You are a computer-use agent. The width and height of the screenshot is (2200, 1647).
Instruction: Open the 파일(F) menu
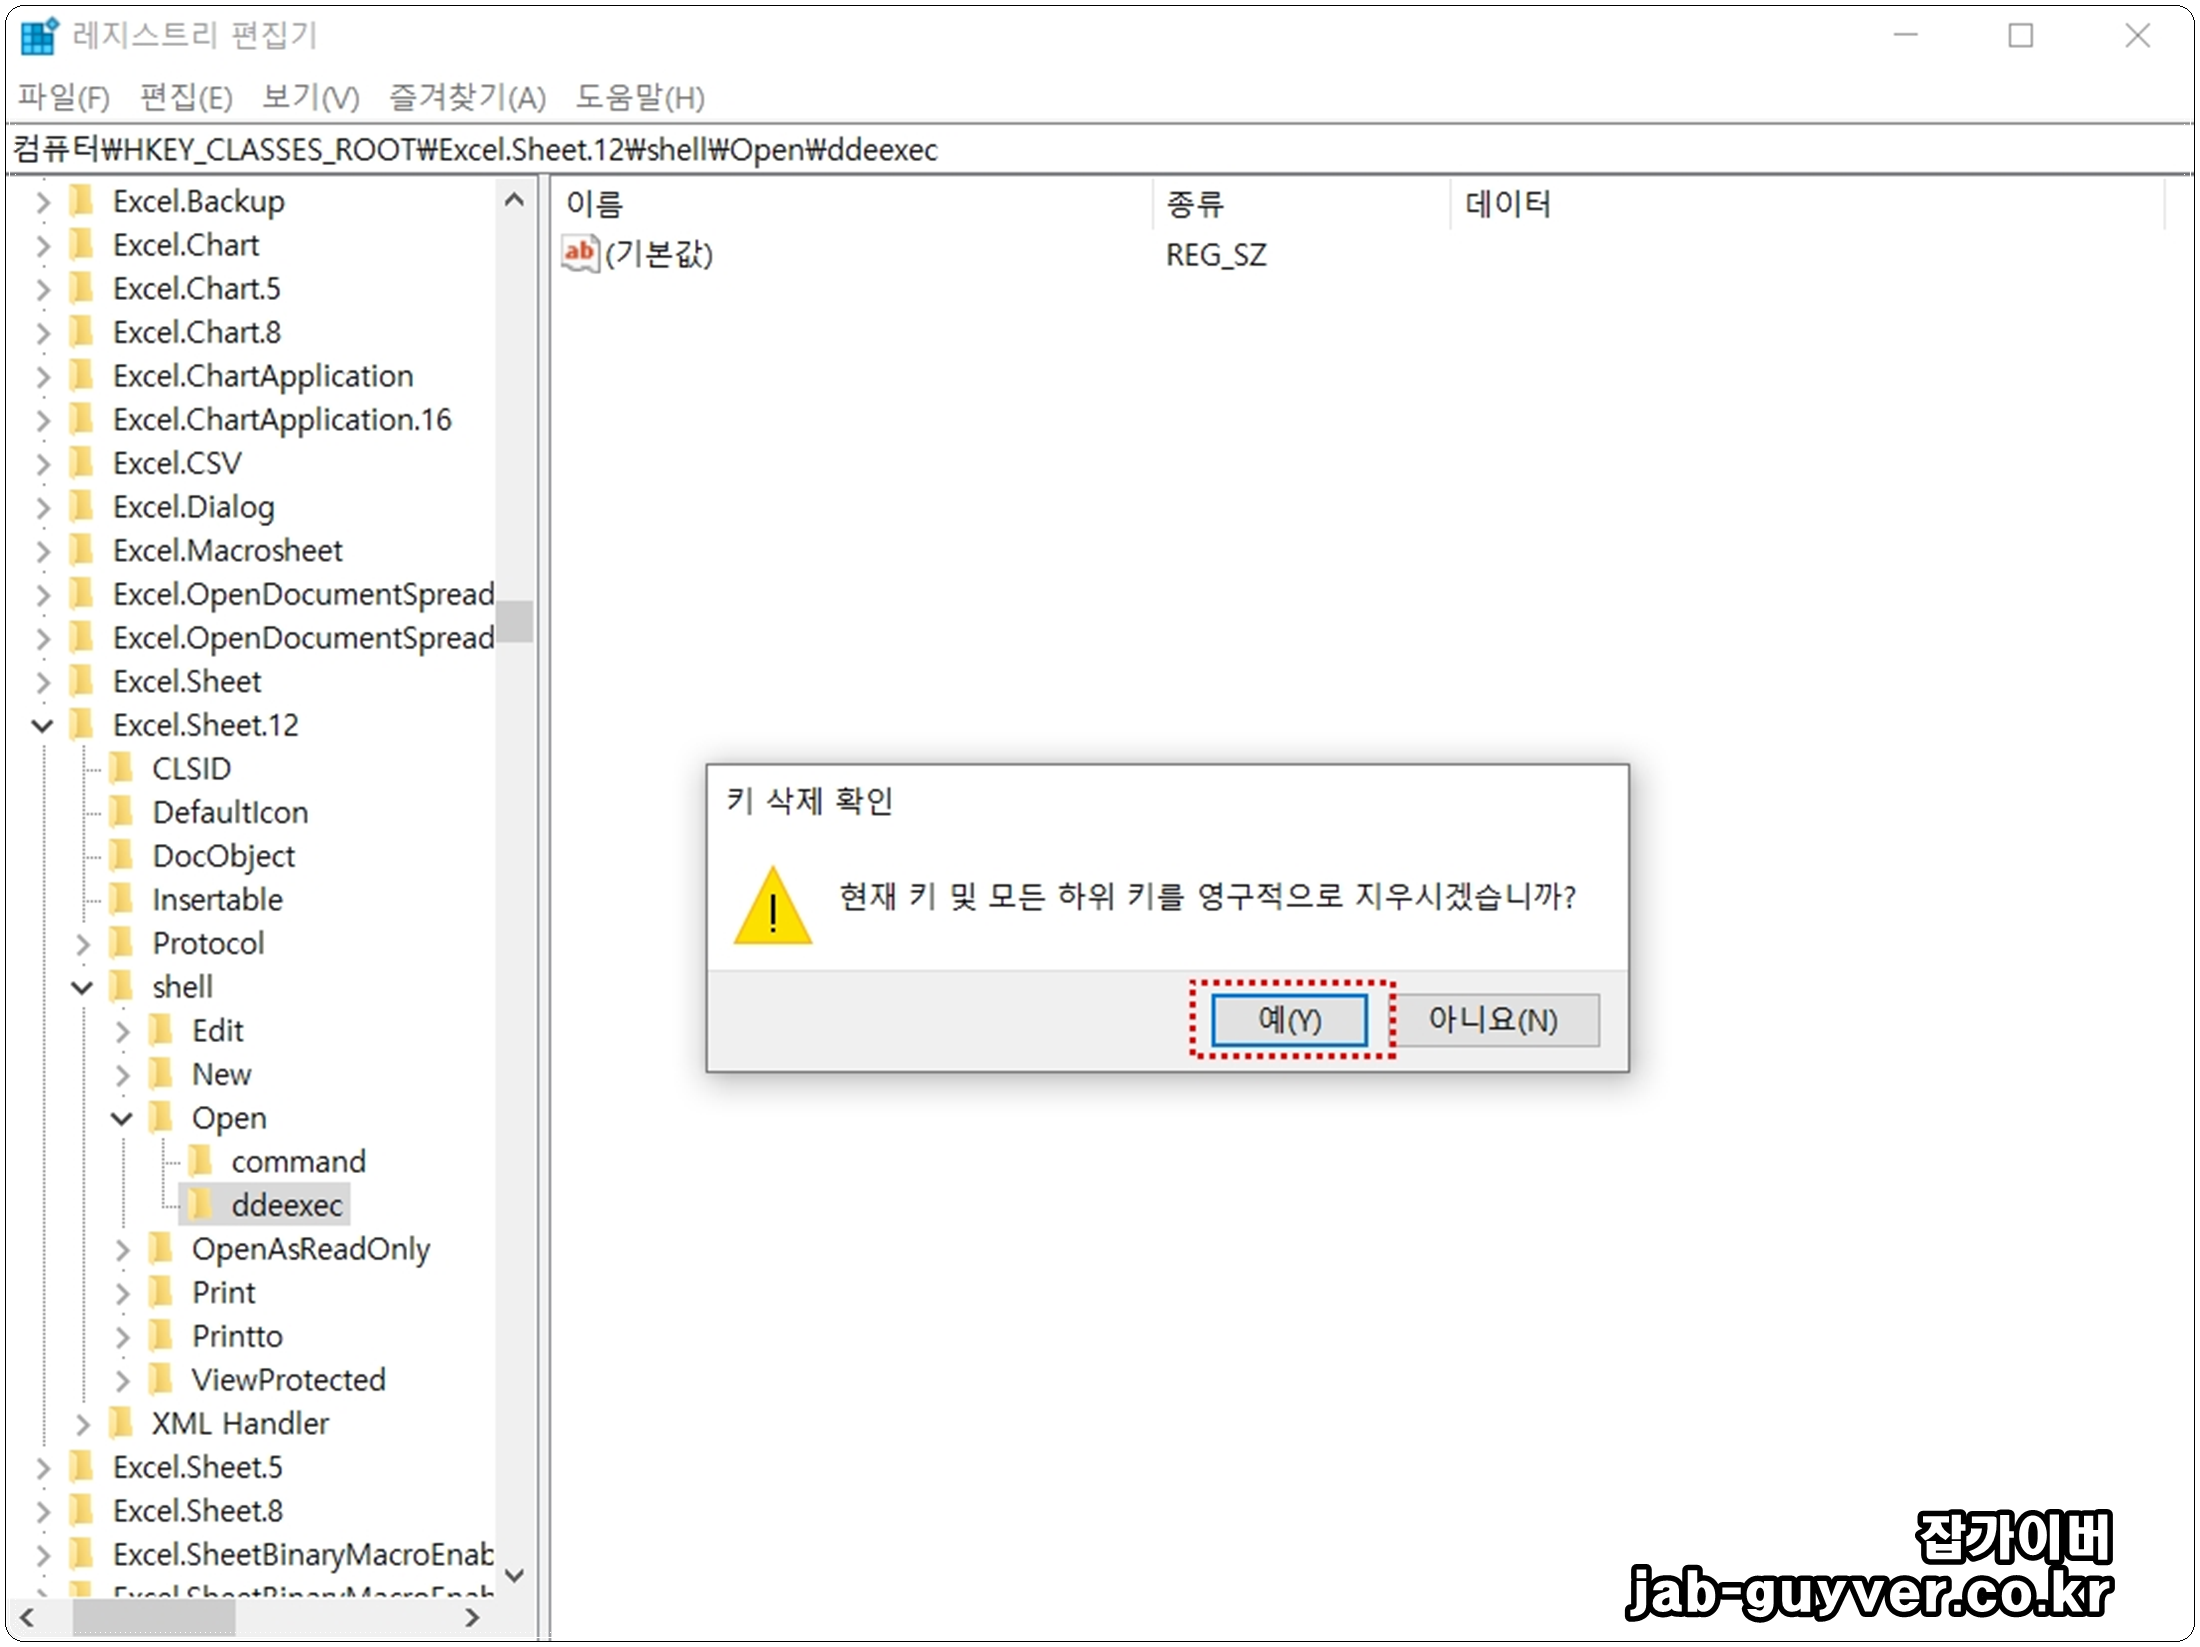(x=64, y=98)
